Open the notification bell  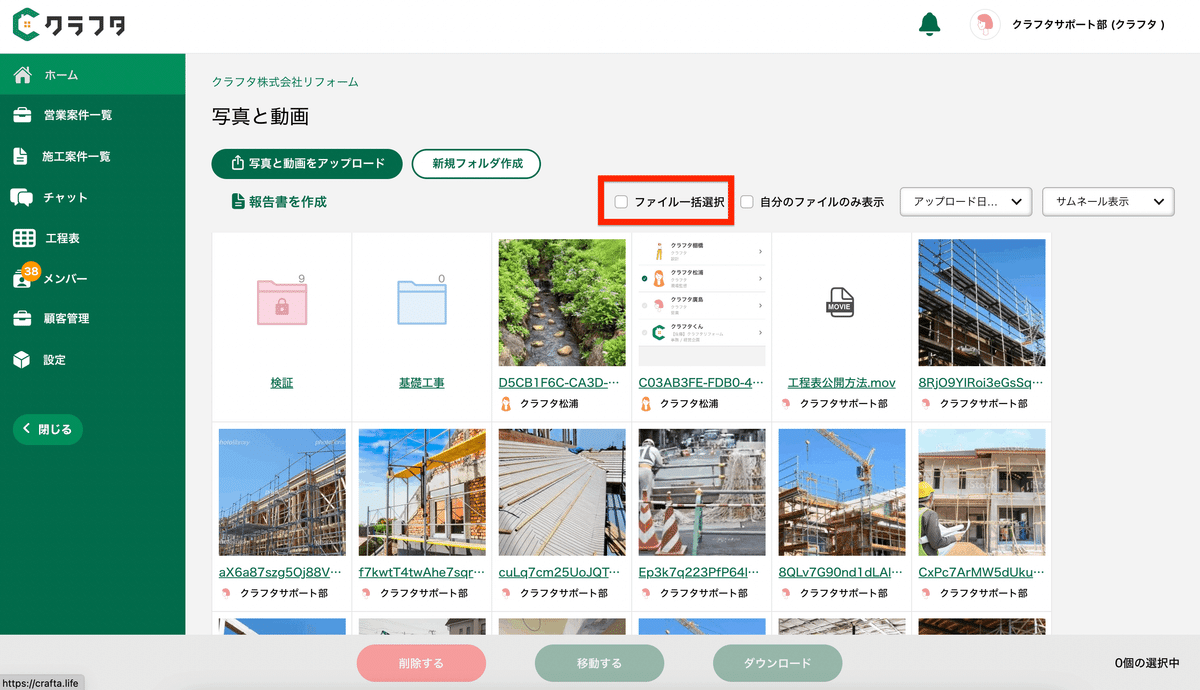pos(929,24)
